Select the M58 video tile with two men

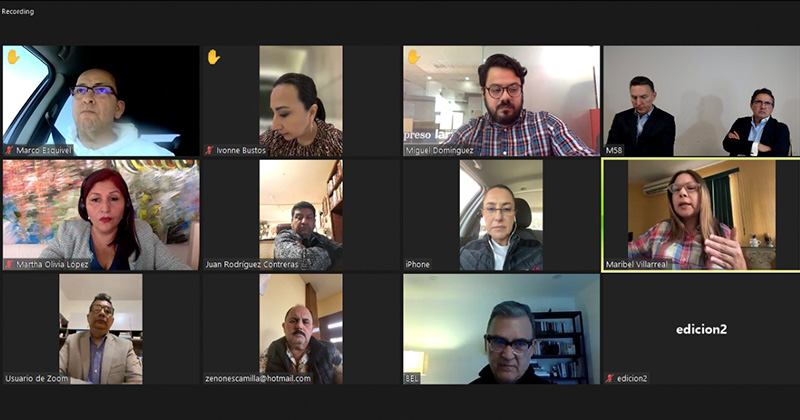coord(702,101)
